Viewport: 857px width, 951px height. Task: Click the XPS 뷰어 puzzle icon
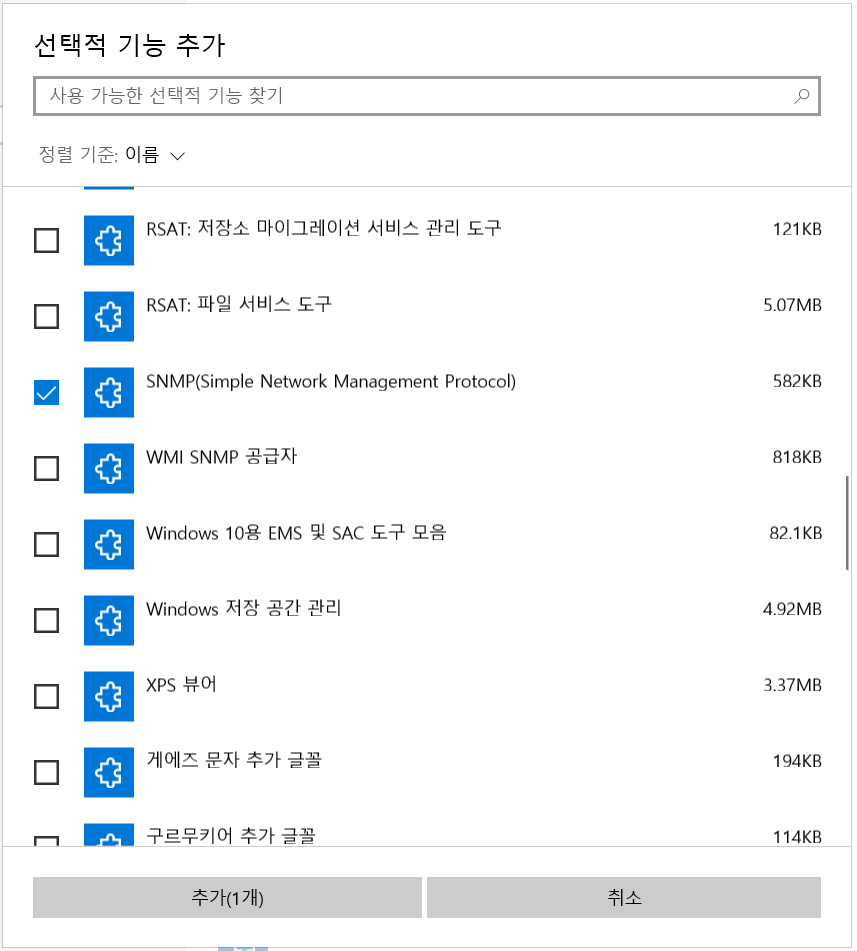click(109, 696)
